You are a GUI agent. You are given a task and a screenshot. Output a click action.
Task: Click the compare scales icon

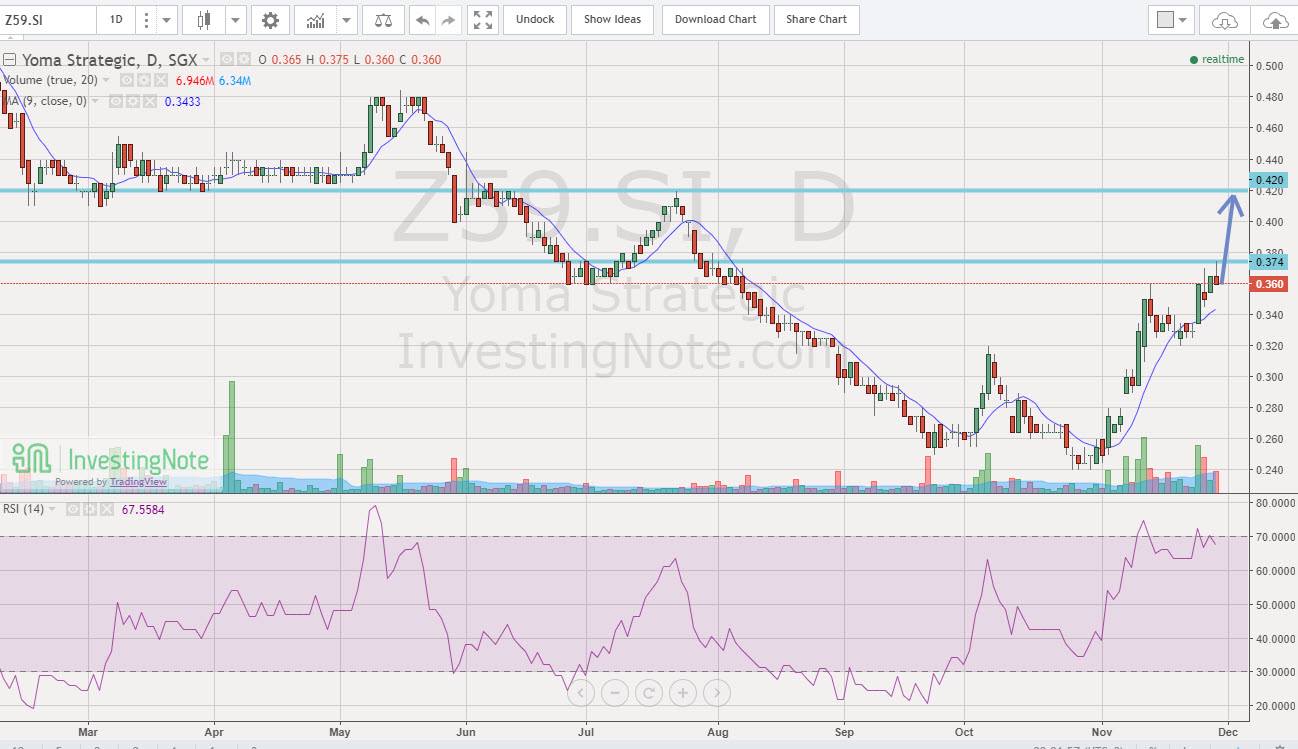(383, 19)
